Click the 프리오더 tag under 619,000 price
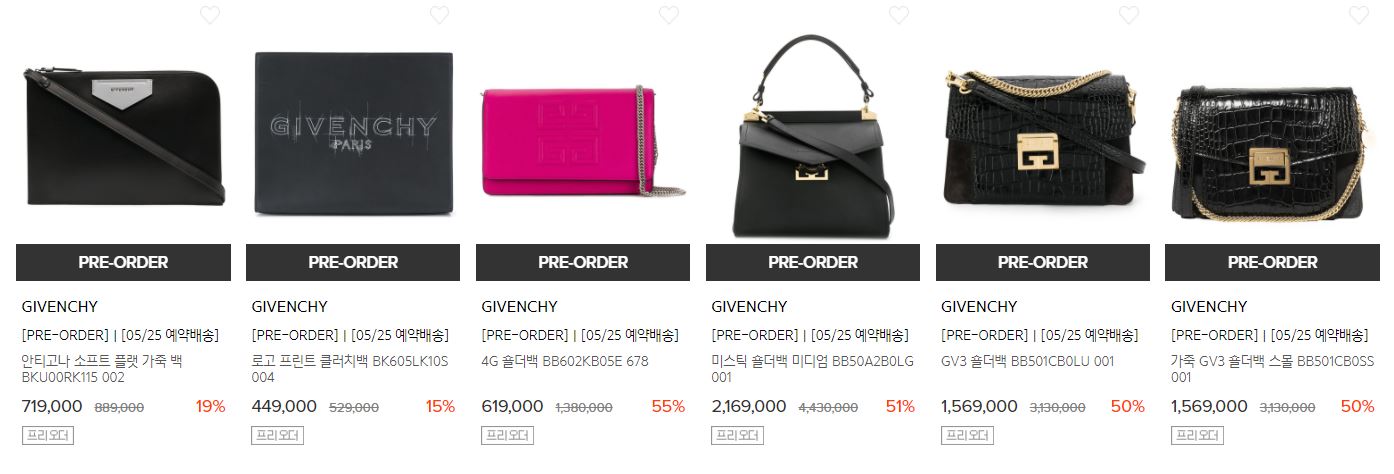The width and height of the screenshot is (1394, 474). pos(508,436)
